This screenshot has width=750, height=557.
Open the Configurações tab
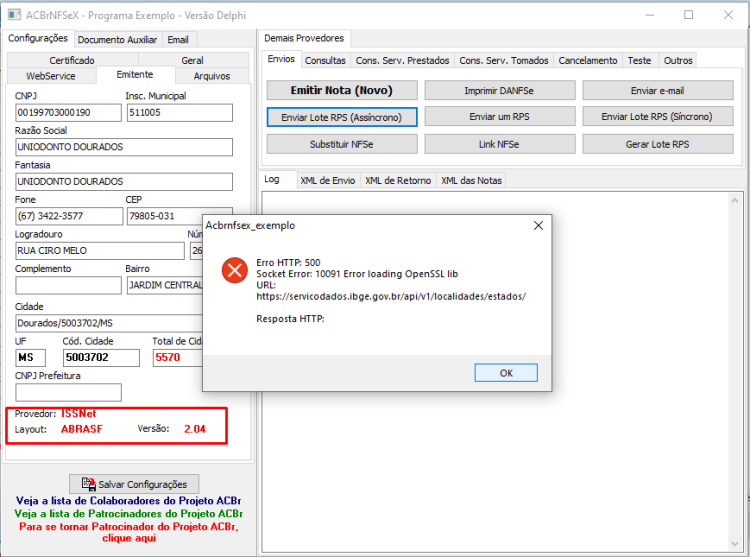(x=38, y=38)
